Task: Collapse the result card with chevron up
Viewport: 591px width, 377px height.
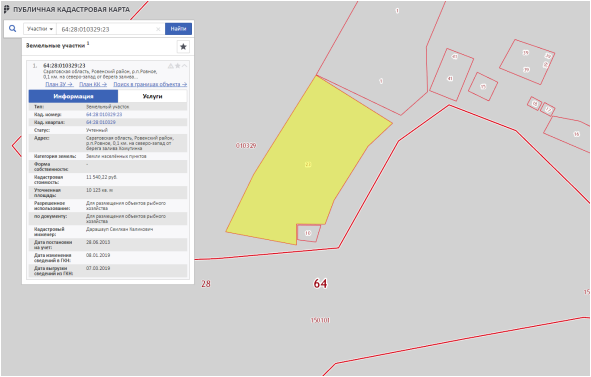Action: click(184, 66)
